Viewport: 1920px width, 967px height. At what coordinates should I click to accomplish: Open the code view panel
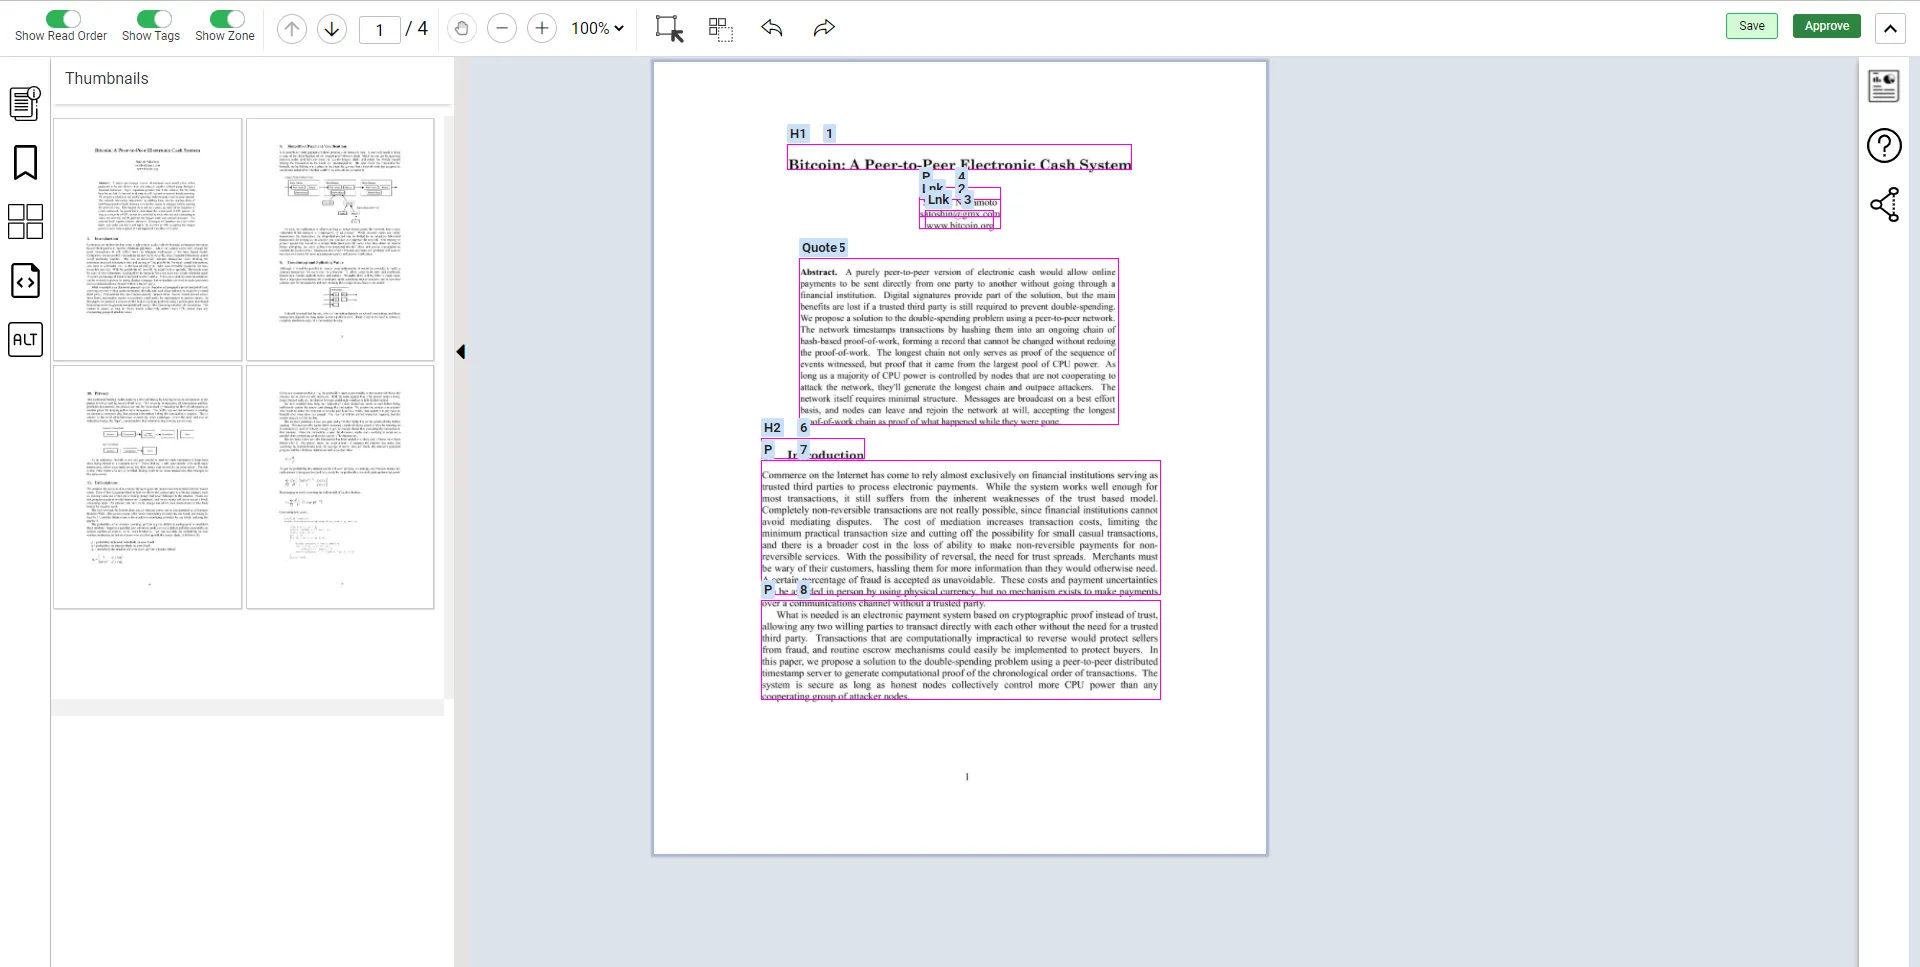pyautogui.click(x=24, y=281)
